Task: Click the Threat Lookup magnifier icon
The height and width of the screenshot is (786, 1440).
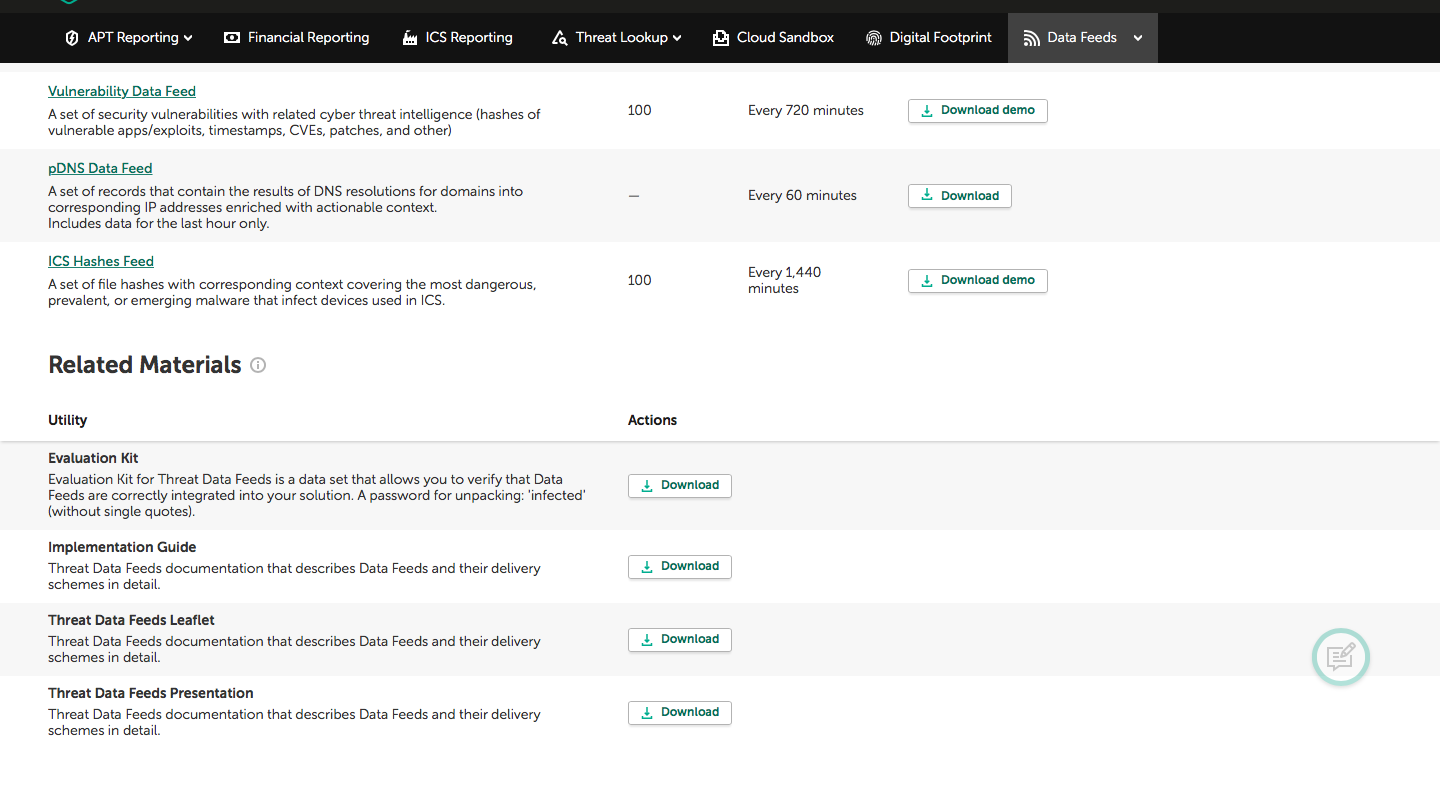Action: pos(560,38)
